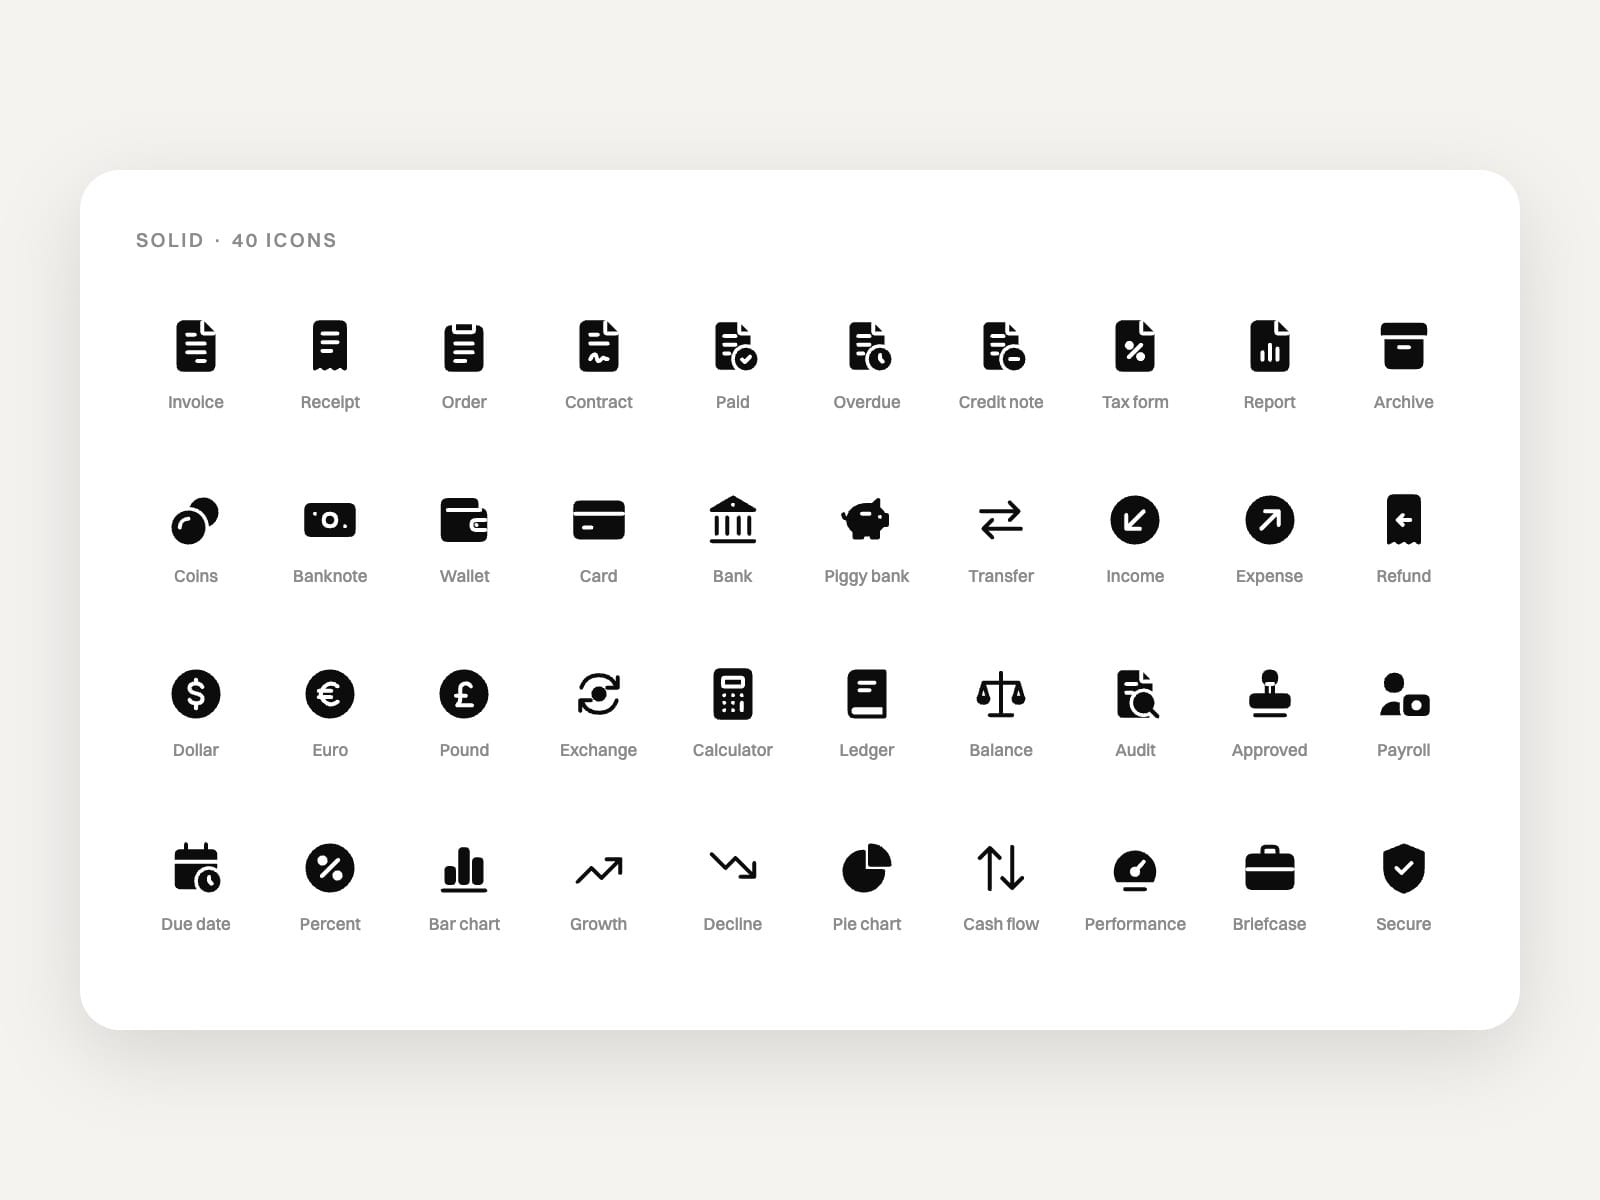Screen dimensions: 1600x1200
Task: Click the Approved stamp icon
Action: [x=1270, y=694]
